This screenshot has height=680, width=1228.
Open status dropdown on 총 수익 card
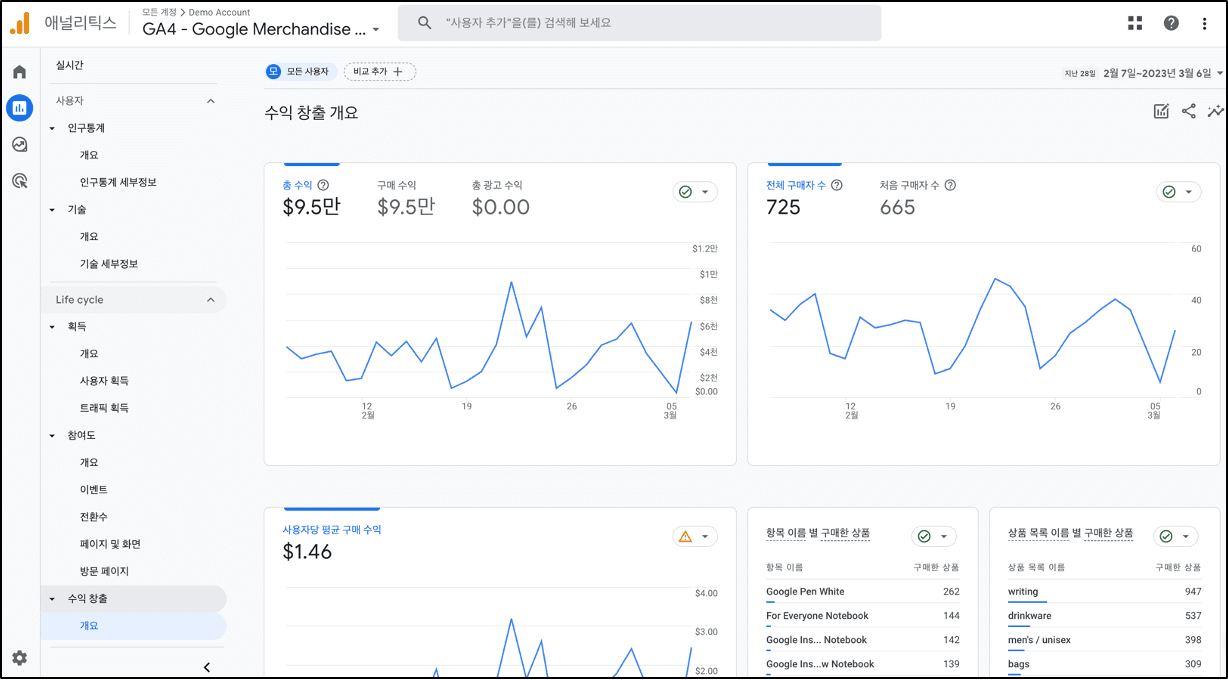coord(695,192)
